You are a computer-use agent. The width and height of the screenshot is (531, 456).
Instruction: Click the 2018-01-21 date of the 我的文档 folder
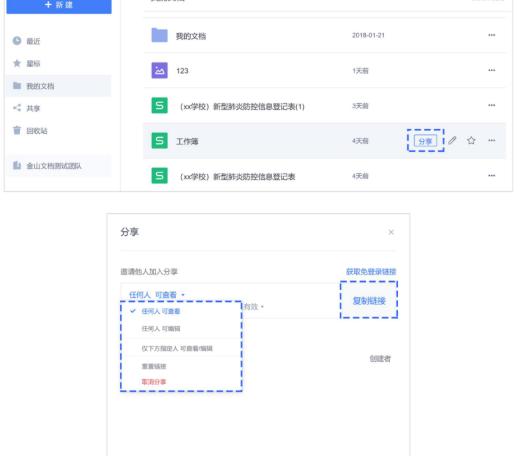pos(368,35)
